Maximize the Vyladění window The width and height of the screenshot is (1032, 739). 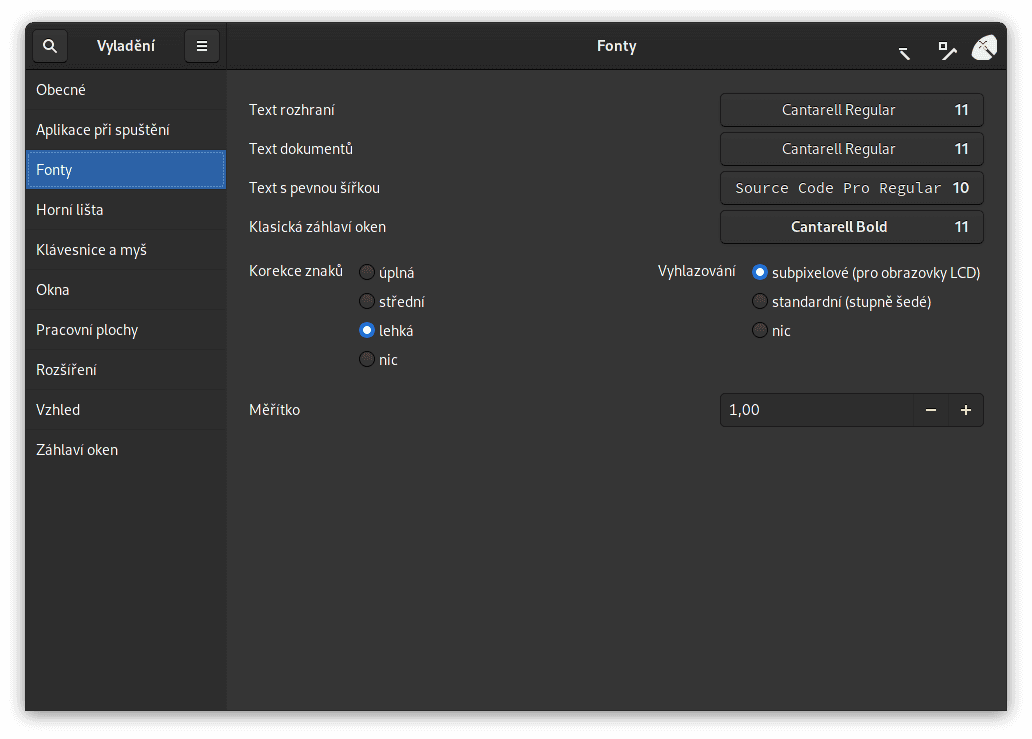[x=946, y=49]
